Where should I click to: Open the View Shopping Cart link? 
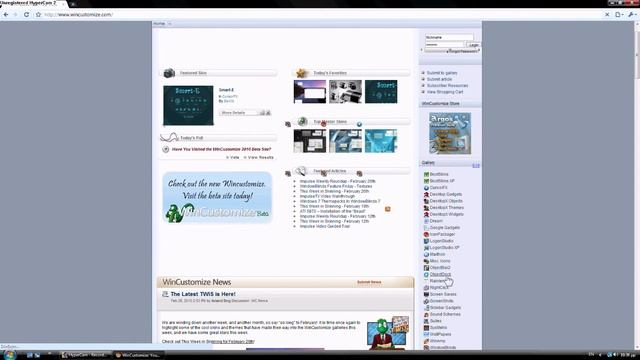pos(445,92)
